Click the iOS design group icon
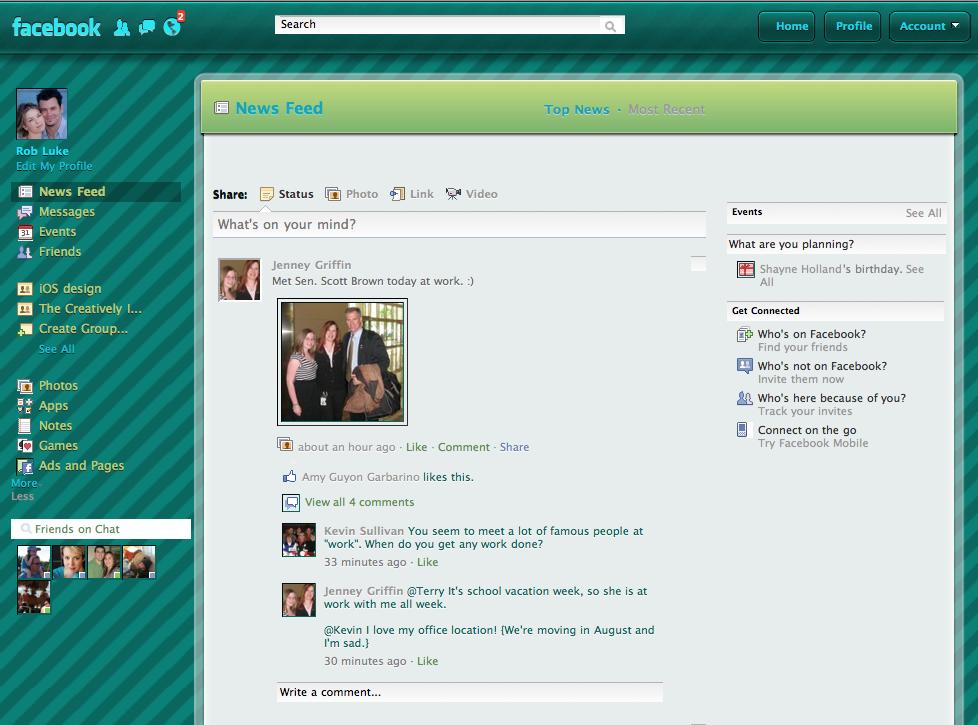Screen dimensions: 978x725 25,289
